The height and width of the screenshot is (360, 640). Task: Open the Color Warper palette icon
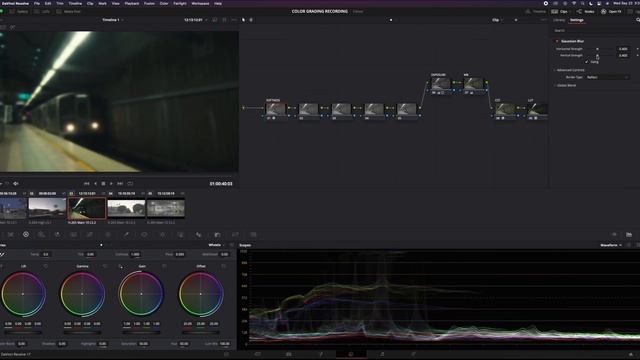(108, 235)
